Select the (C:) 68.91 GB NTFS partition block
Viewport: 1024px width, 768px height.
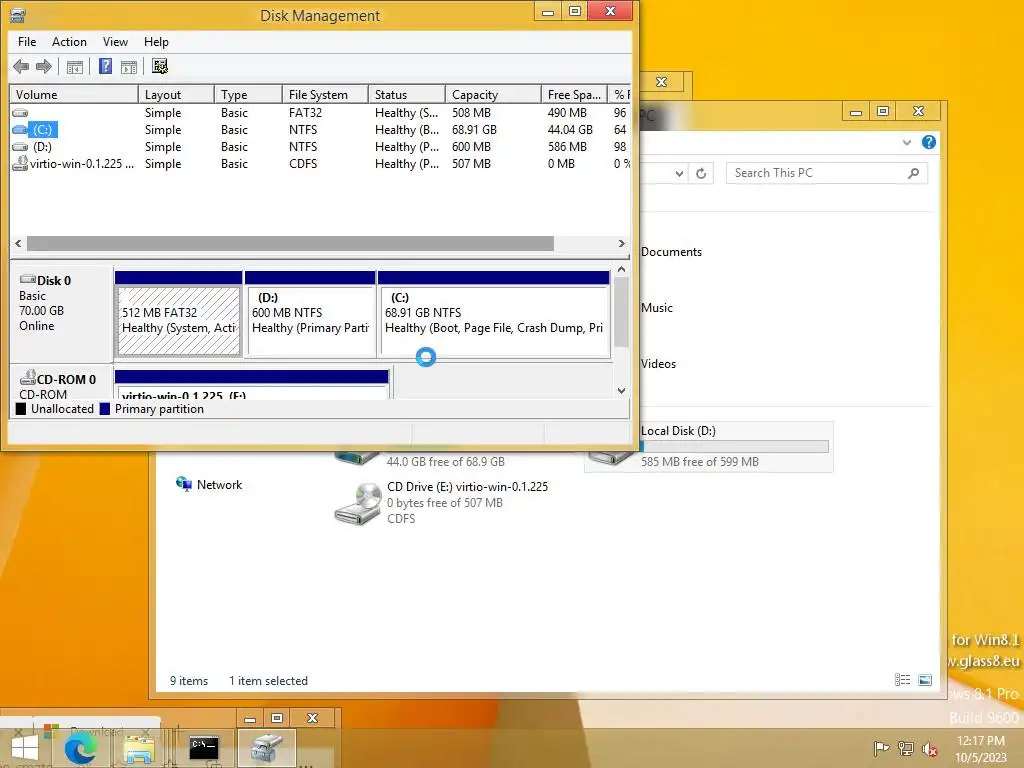pos(494,314)
